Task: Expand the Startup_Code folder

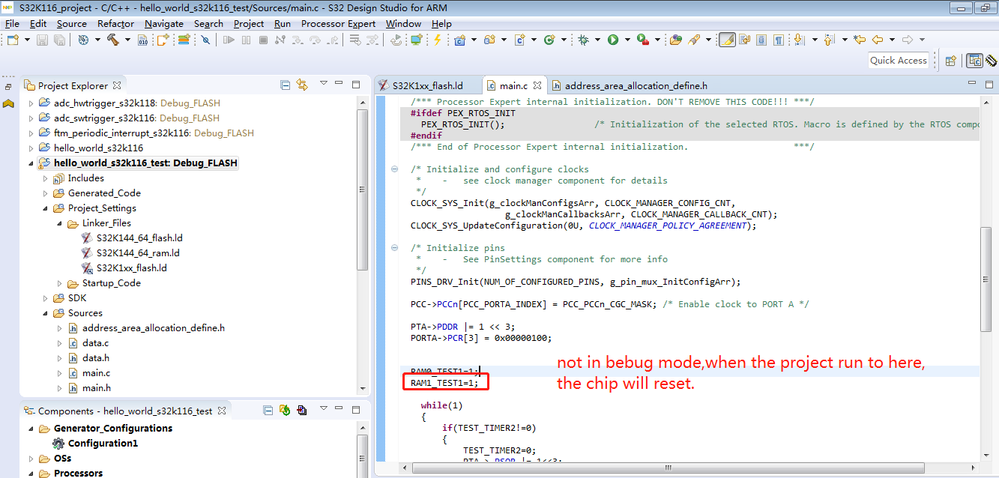Action: pos(59,283)
